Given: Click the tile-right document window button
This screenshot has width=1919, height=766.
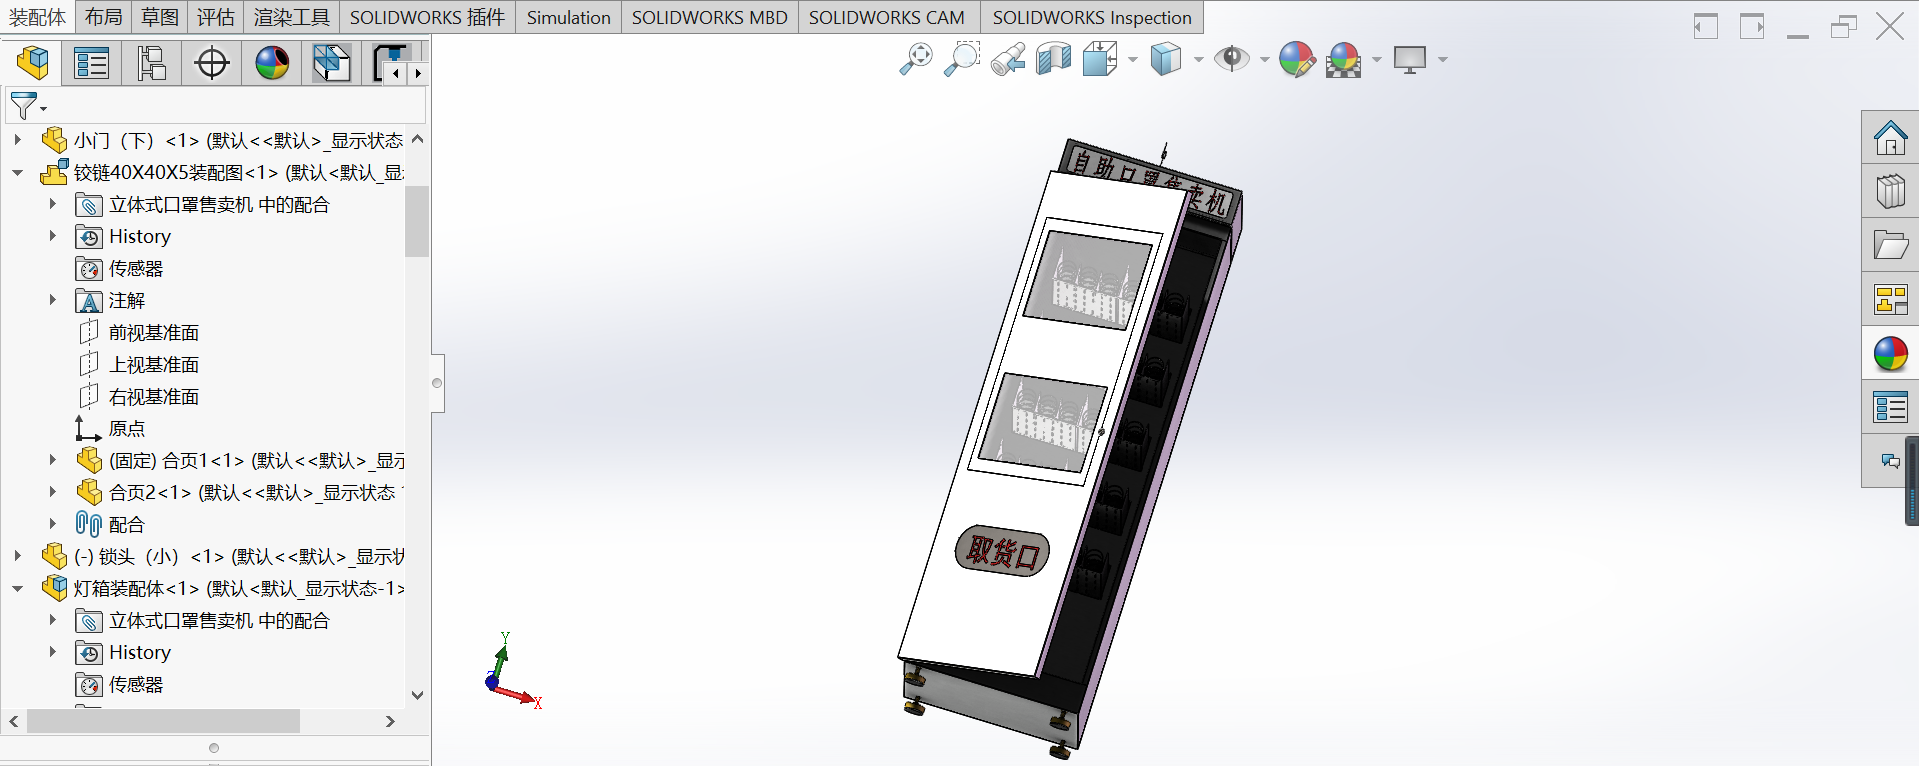Looking at the screenshot, I should 1752,27.
